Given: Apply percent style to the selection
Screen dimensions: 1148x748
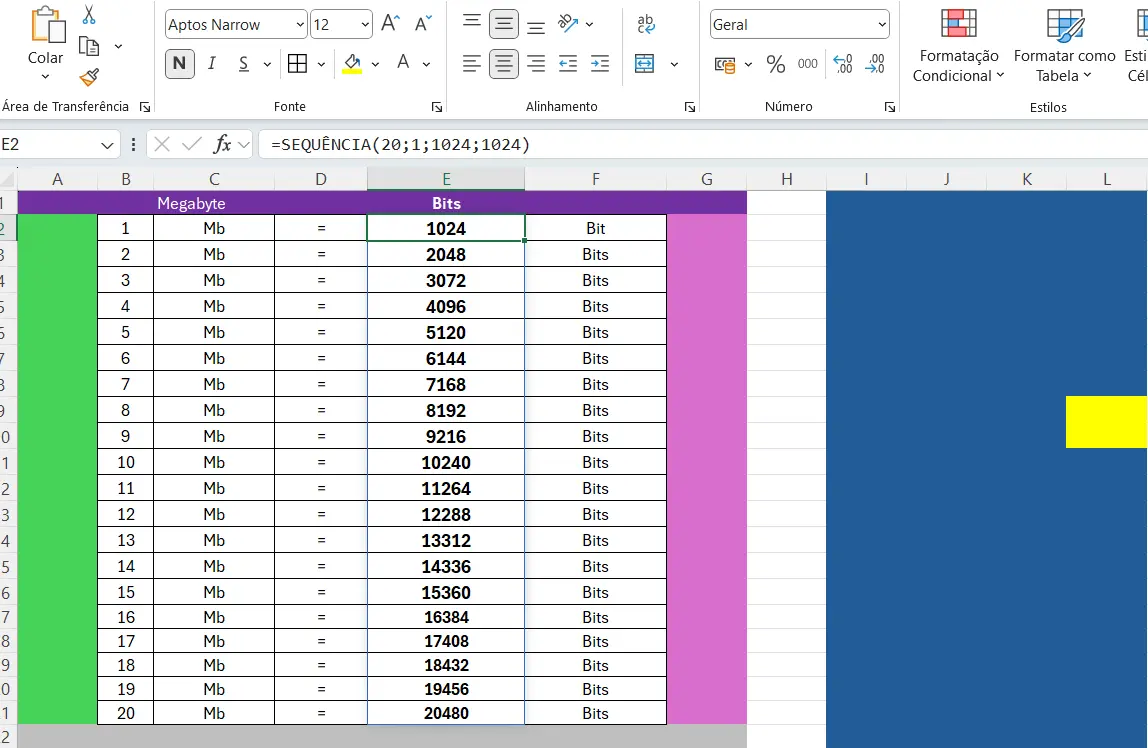Looking at the screenshot, I should 775,64.
